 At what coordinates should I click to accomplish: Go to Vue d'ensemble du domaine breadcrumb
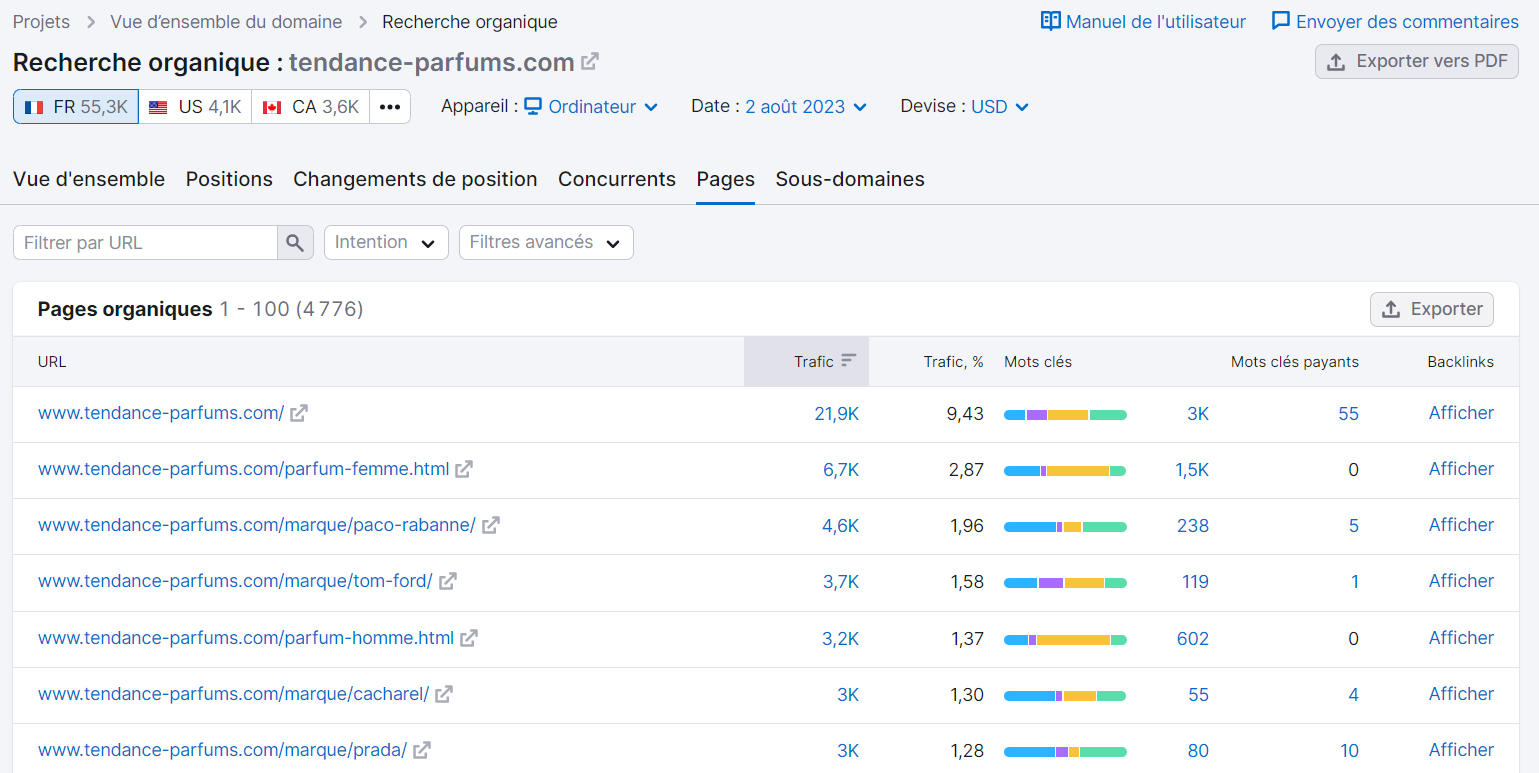[x=226, y=21]
